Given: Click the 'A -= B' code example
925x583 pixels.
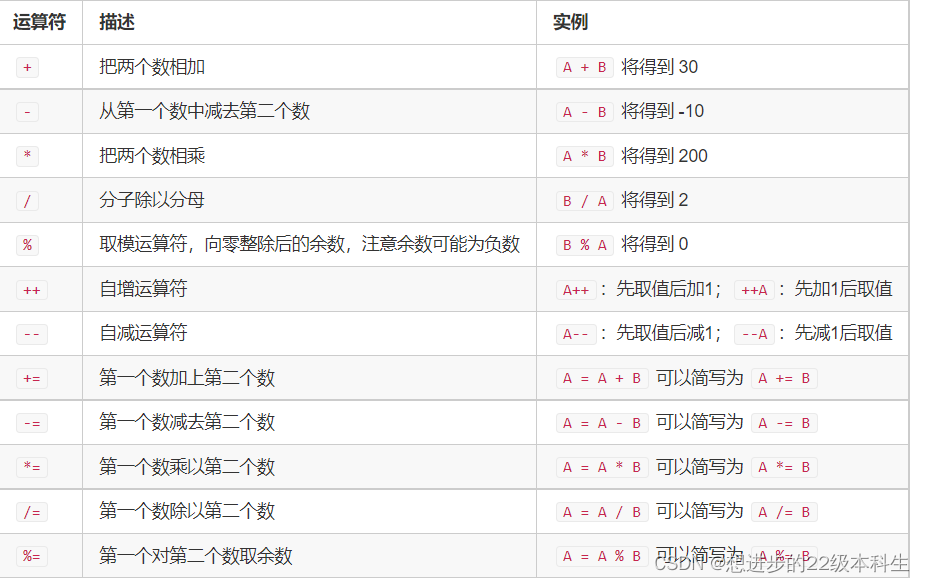Looking at the screenshot, I should [785, 423].
